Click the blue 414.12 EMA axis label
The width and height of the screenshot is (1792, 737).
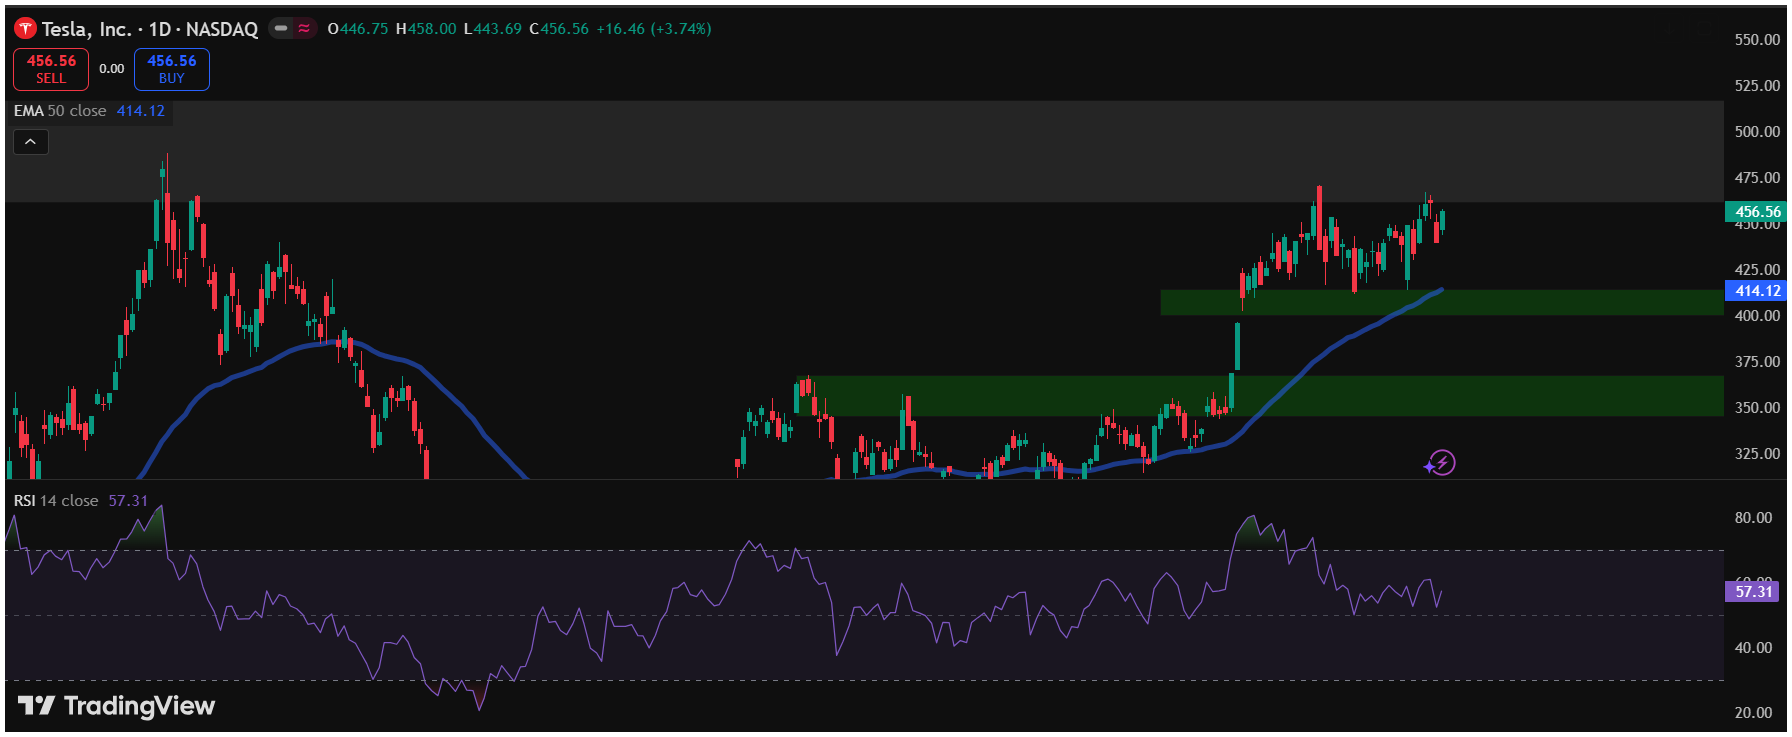coord(1757,291)
